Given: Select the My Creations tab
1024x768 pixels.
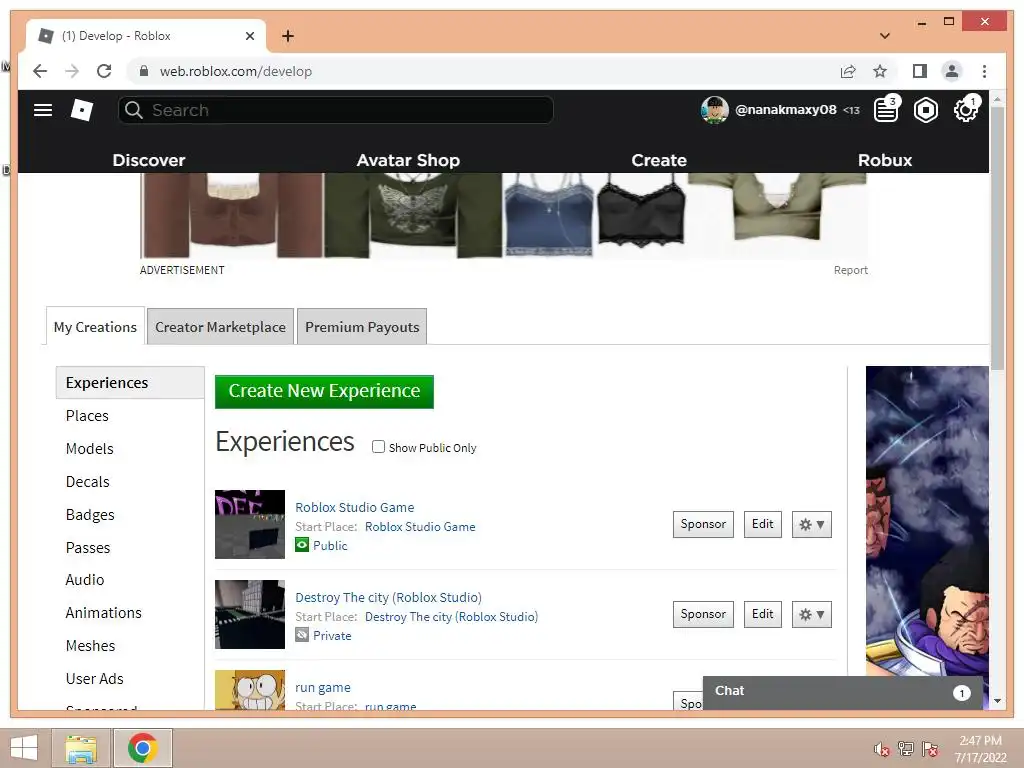Looking at the screenshot, I should [95, 327].
